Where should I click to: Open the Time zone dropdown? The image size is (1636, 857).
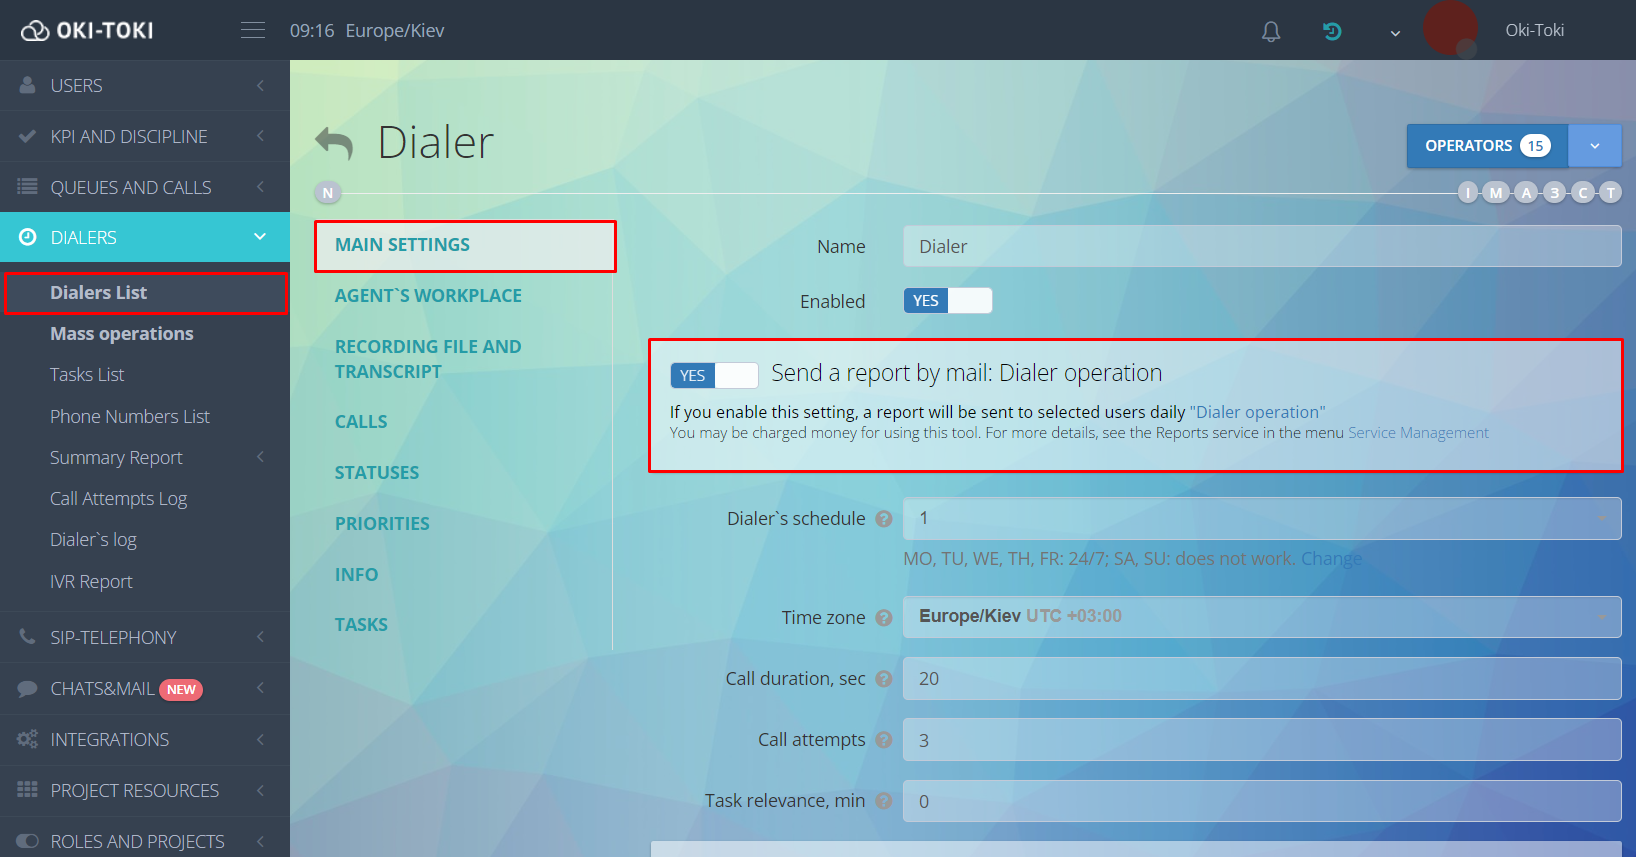(1261, 617)
